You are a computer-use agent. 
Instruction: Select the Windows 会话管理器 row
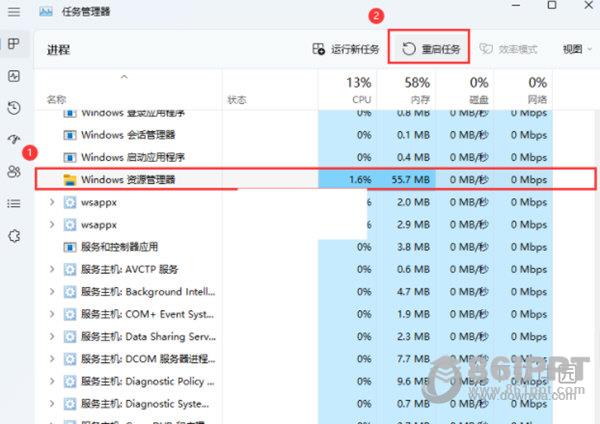pyautogui.click(x=294, y=135)
